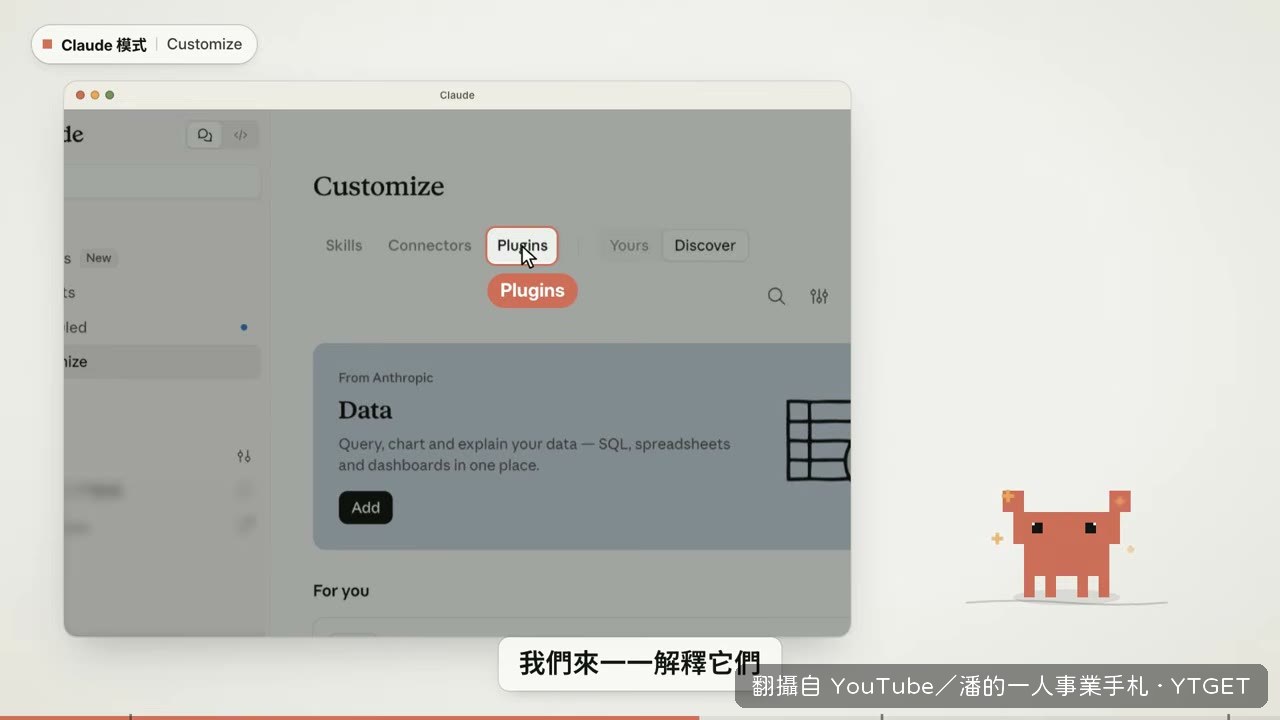The height and width of the screenshot is (720, 1280).
Task: Toggle the view to Yours
Action: [x=629, y=245]
